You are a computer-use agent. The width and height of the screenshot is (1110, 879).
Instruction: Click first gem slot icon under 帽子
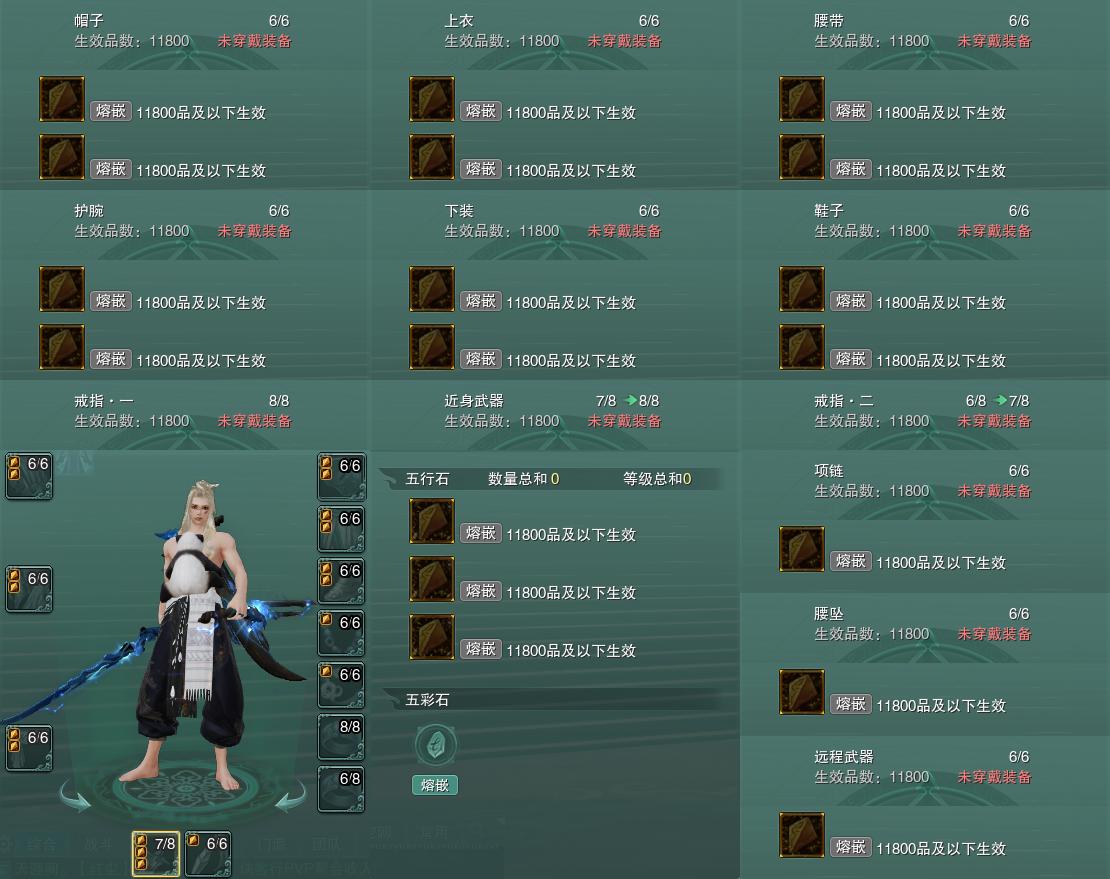pyautogui.click(x=62, y=99)
